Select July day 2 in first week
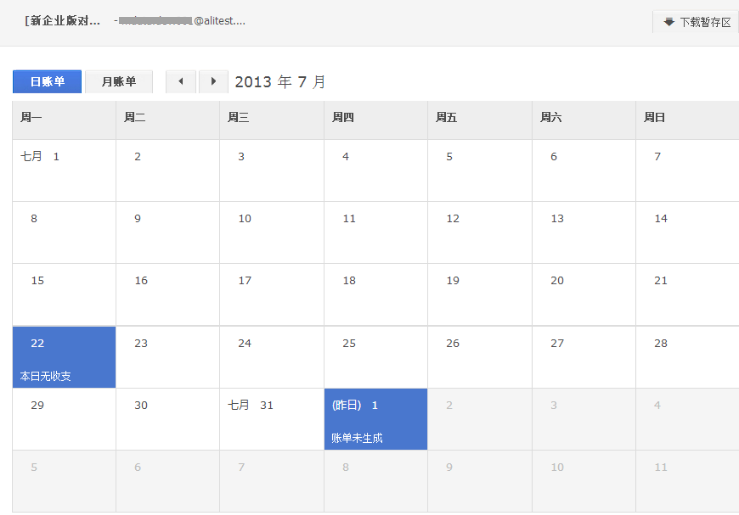The image size is (739, 515). 168,171
